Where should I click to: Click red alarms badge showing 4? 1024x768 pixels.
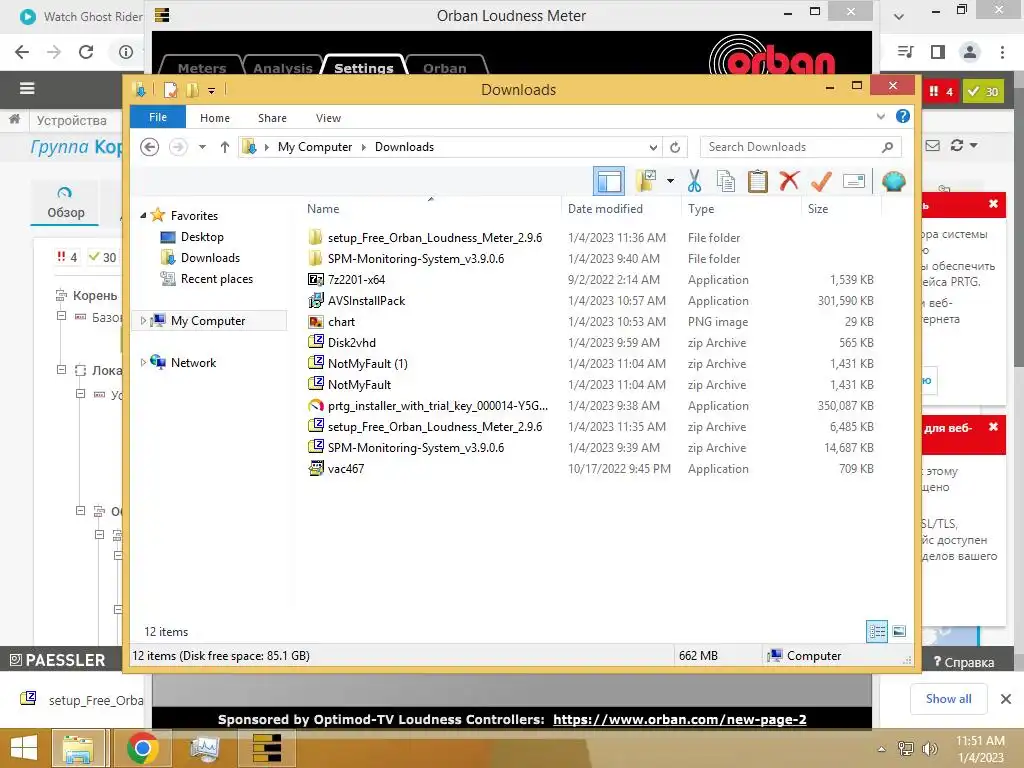tap(940, 91)
